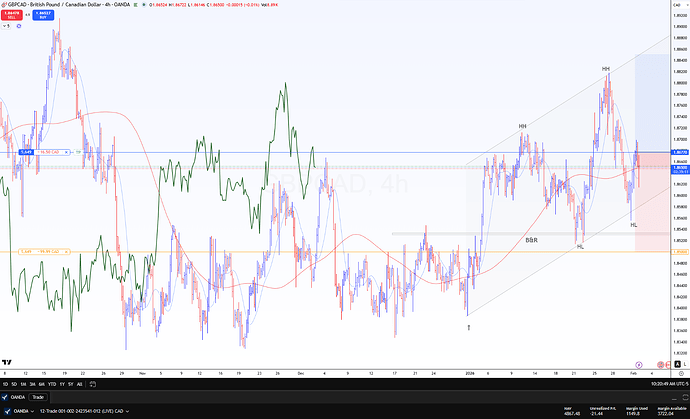The width and height of the screenshot is (690, 419).
Task: Click the round data-mode indicator left of the O price
Action: 144,5
